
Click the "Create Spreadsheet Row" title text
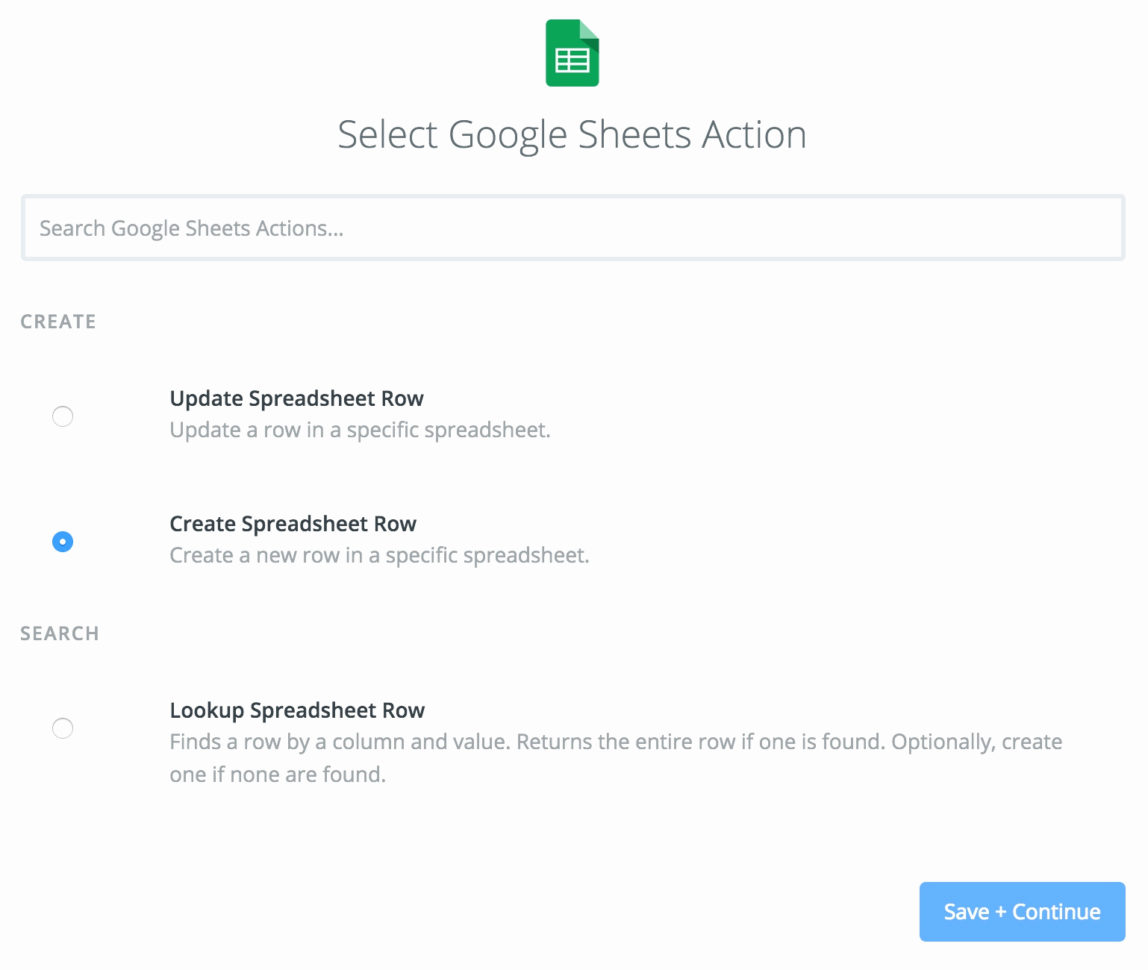tap(293, 524)
